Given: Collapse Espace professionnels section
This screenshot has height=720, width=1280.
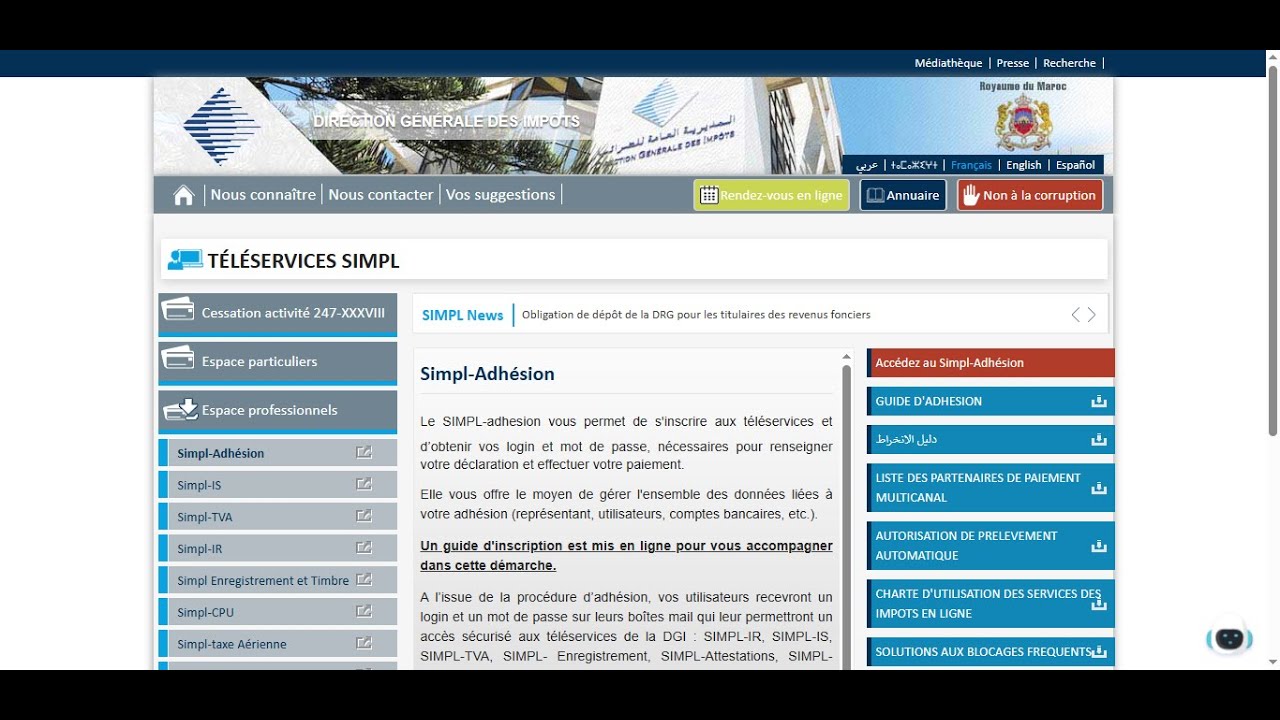Looking at the screenshot, I should (x=278, y=411).
